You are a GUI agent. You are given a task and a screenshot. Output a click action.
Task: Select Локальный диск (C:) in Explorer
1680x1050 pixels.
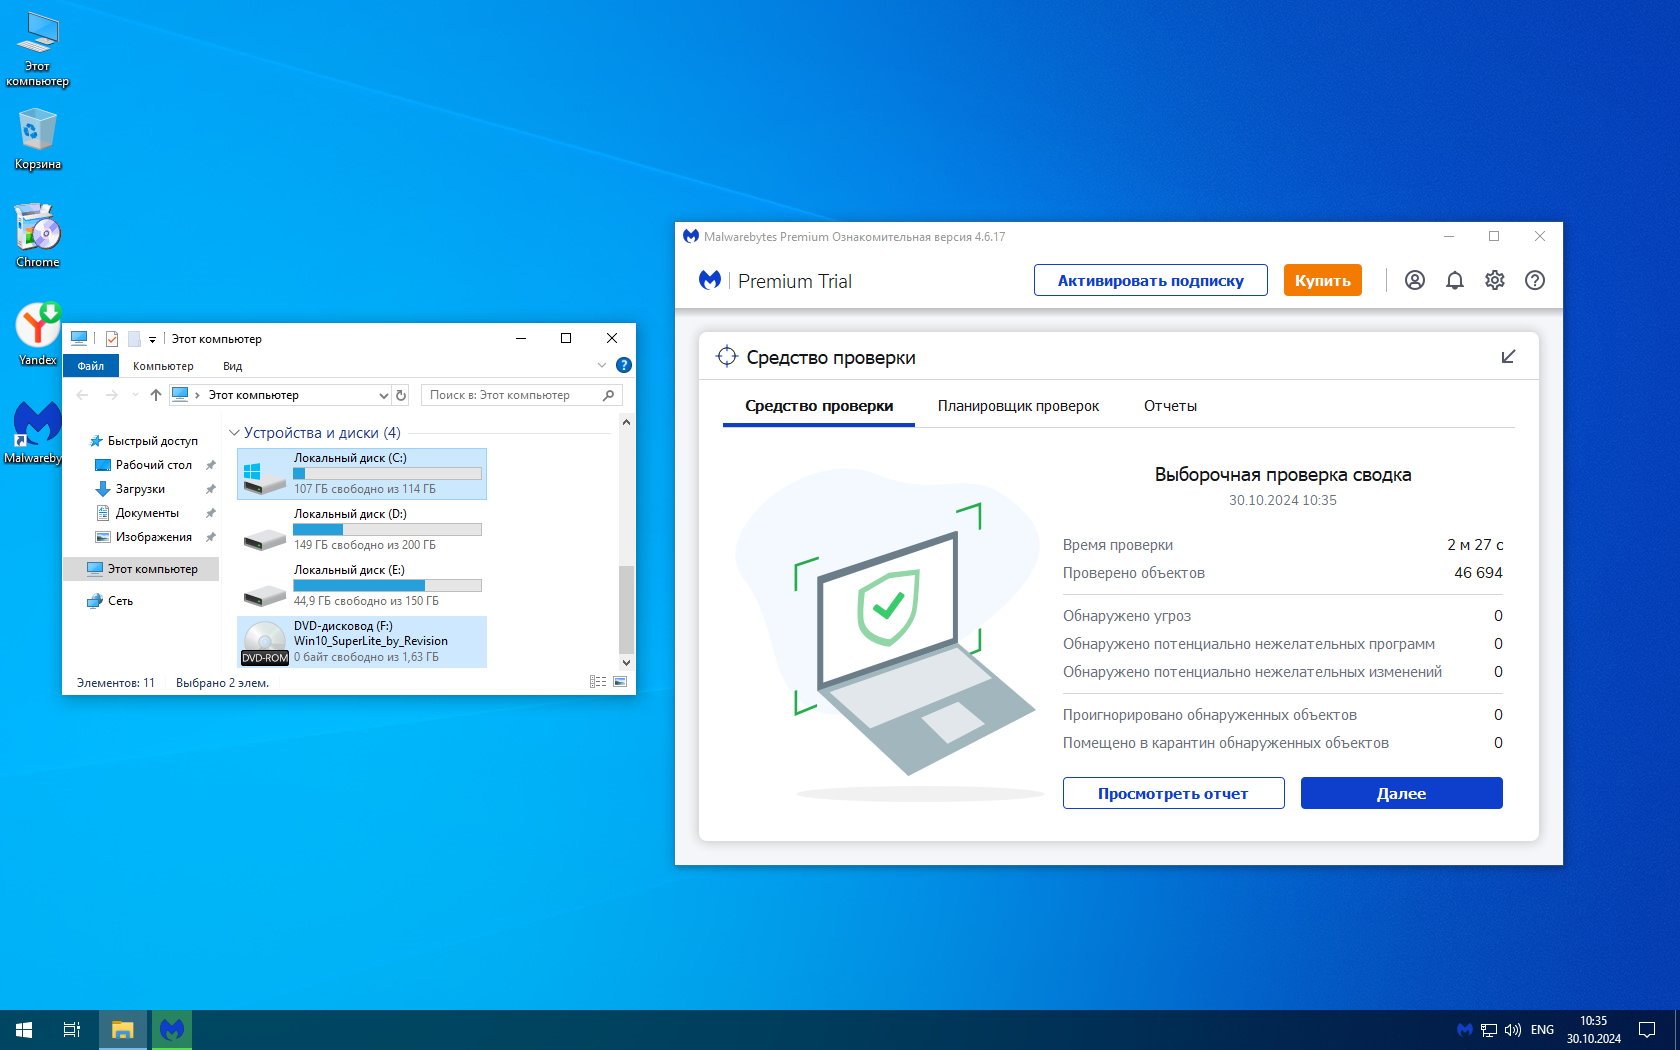pos(362,474)
